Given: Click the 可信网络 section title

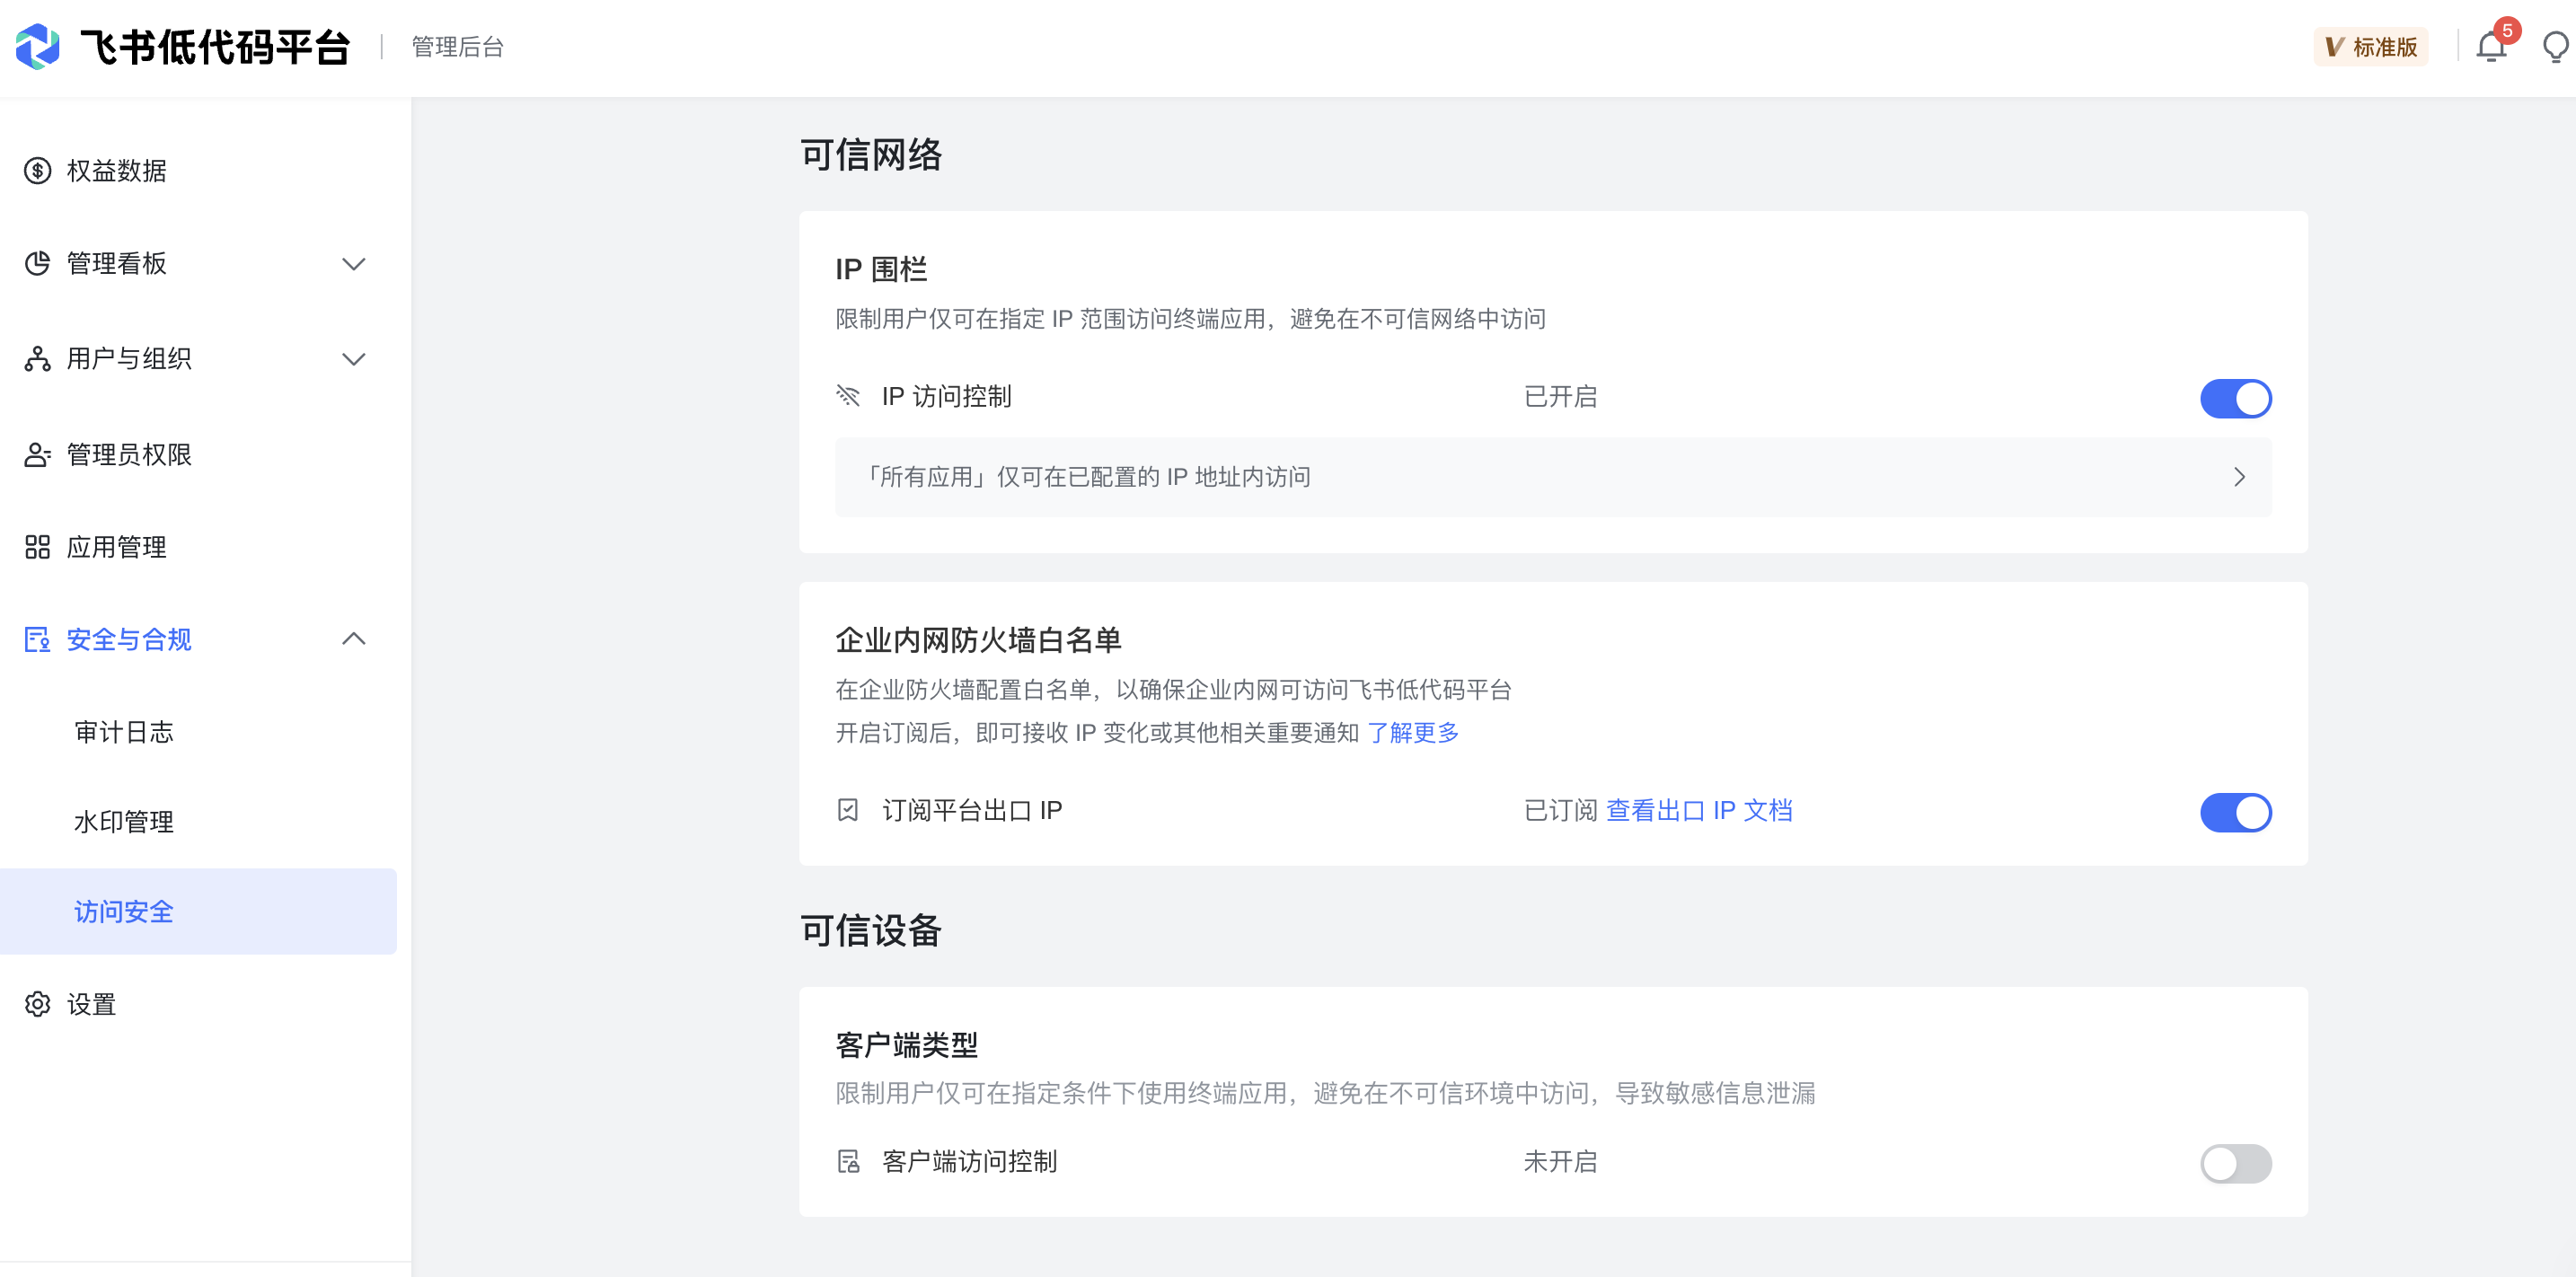Looking at the screenshot, I should tap(870, 154).
